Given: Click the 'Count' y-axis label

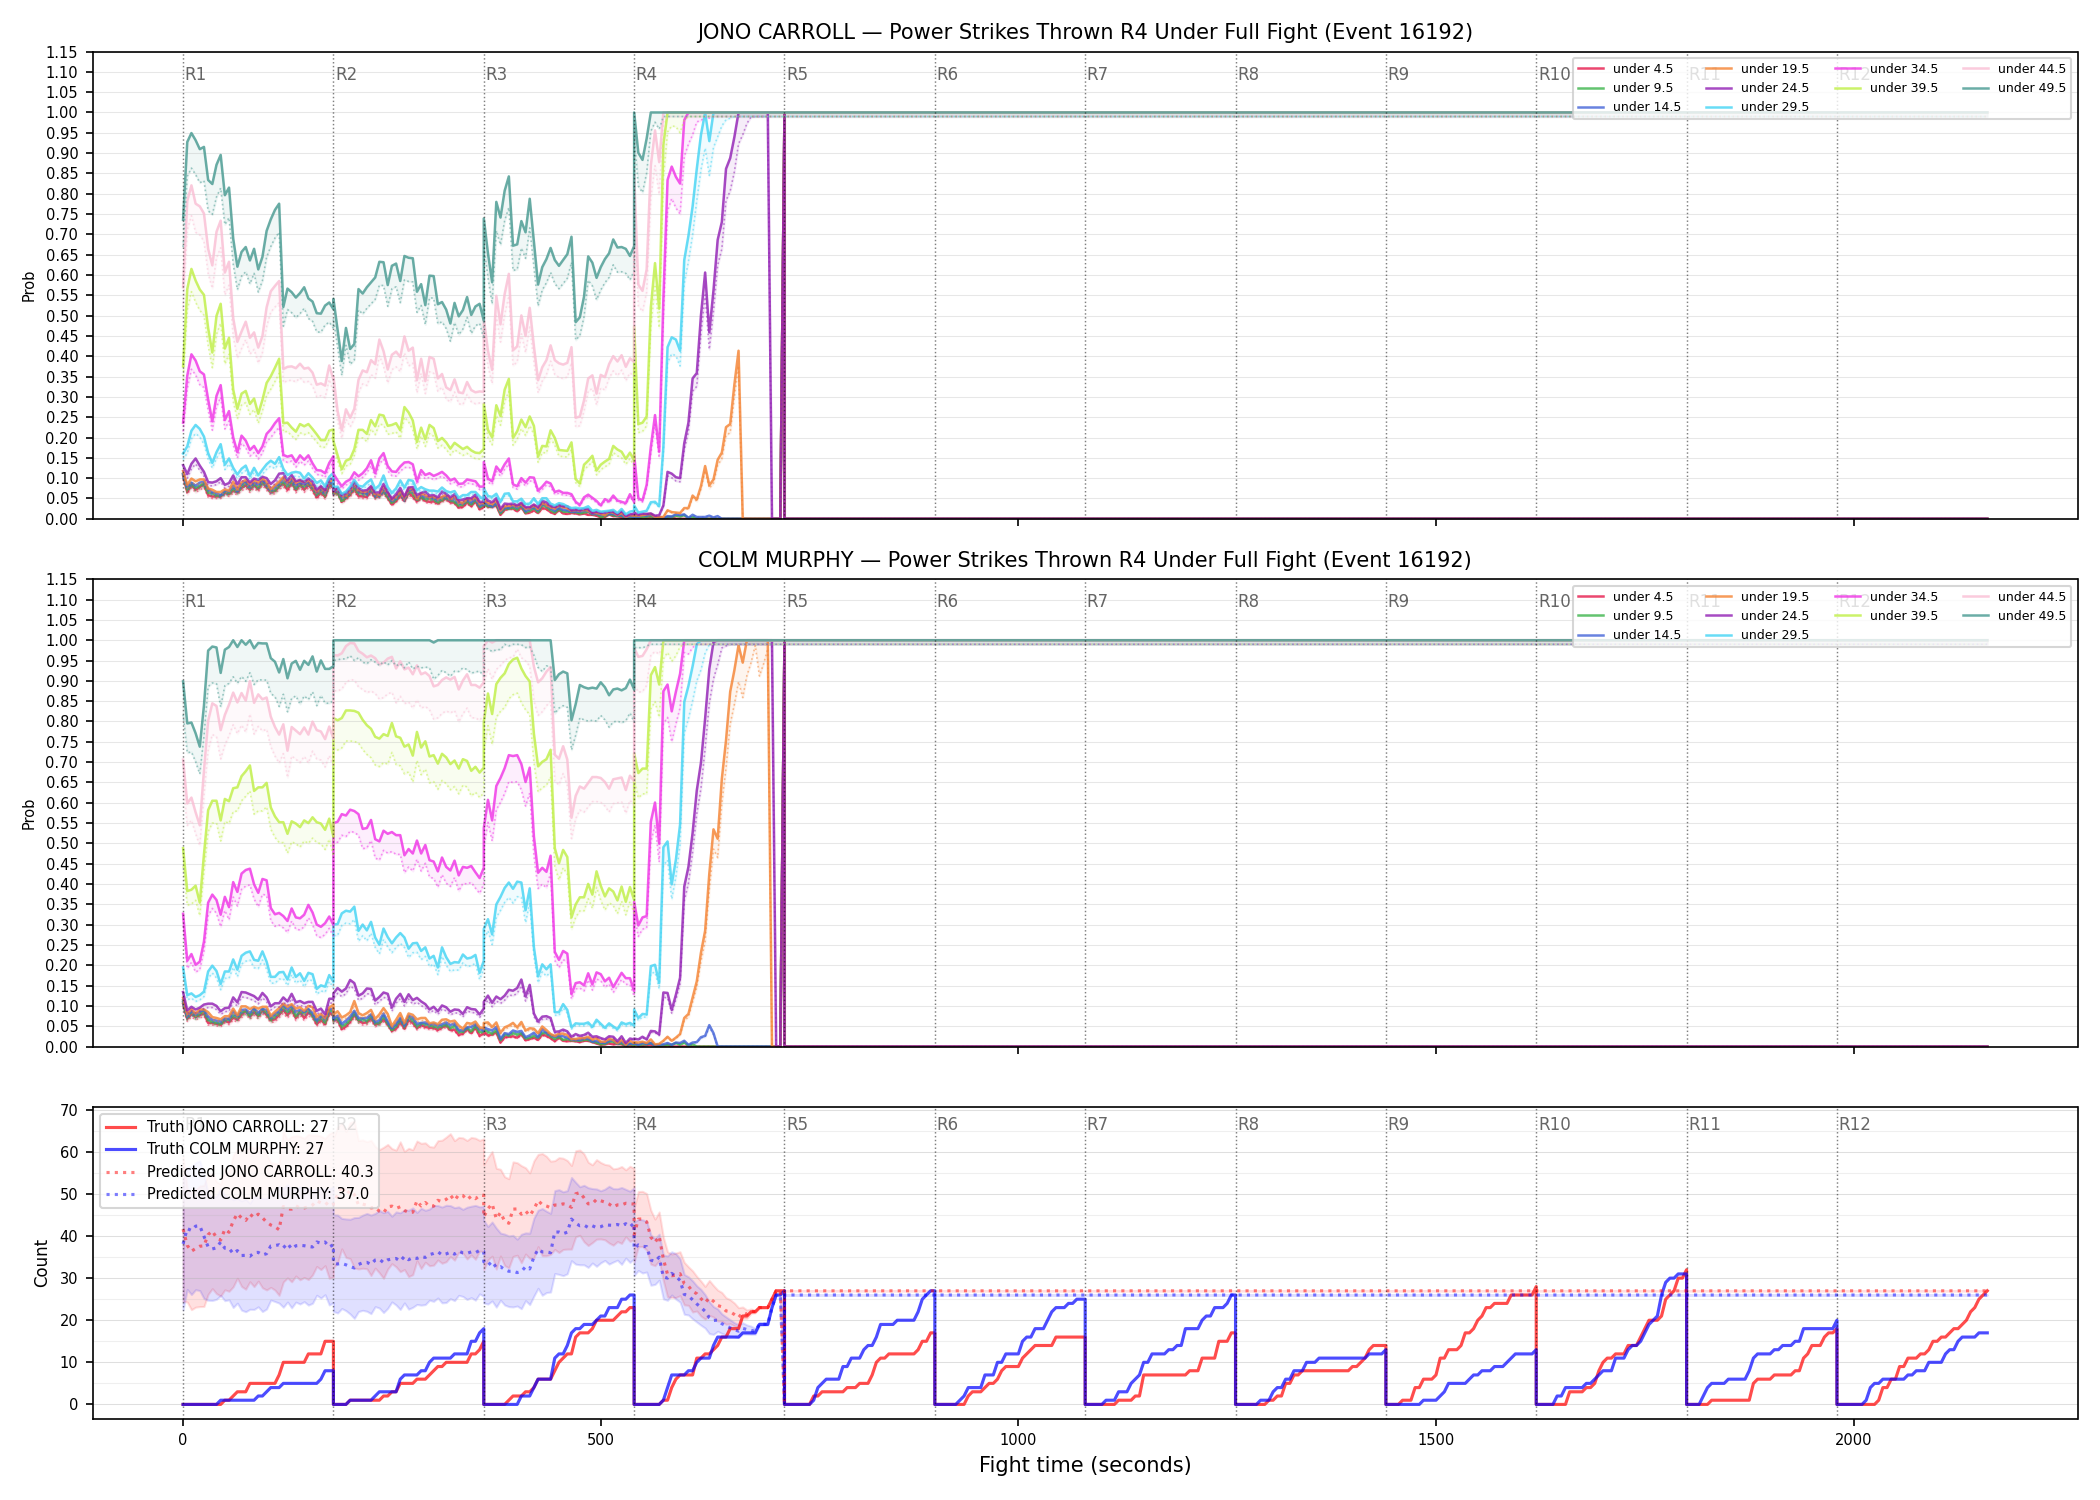Looking at the screenshot, I should coord(41,1263).
